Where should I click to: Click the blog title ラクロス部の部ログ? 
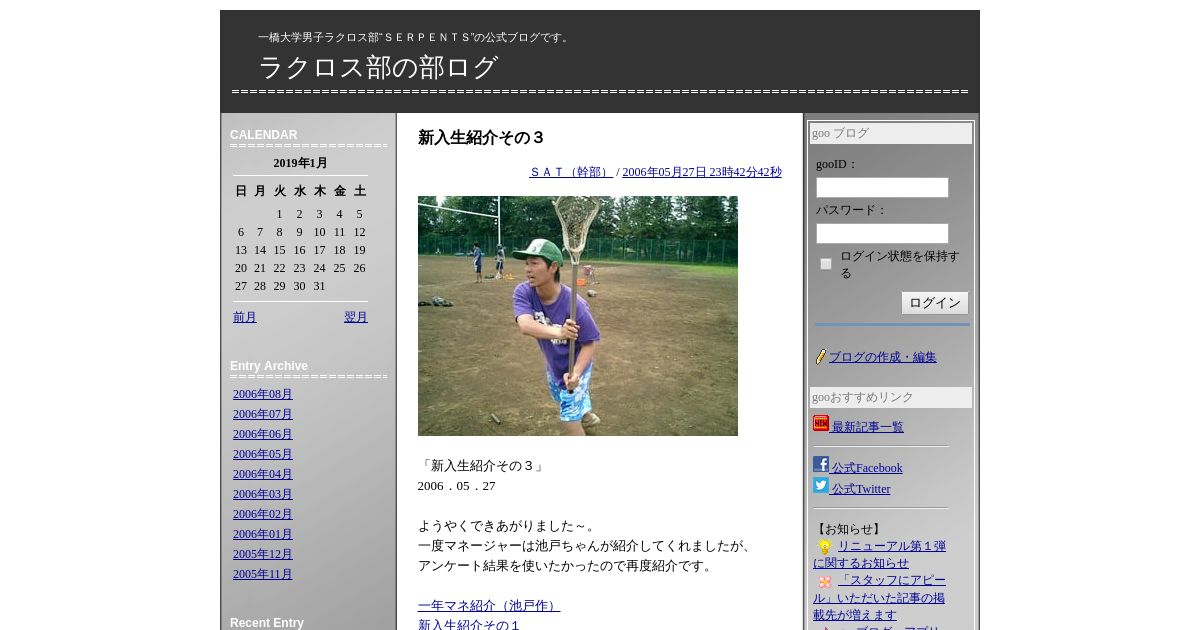click(378, 67)
